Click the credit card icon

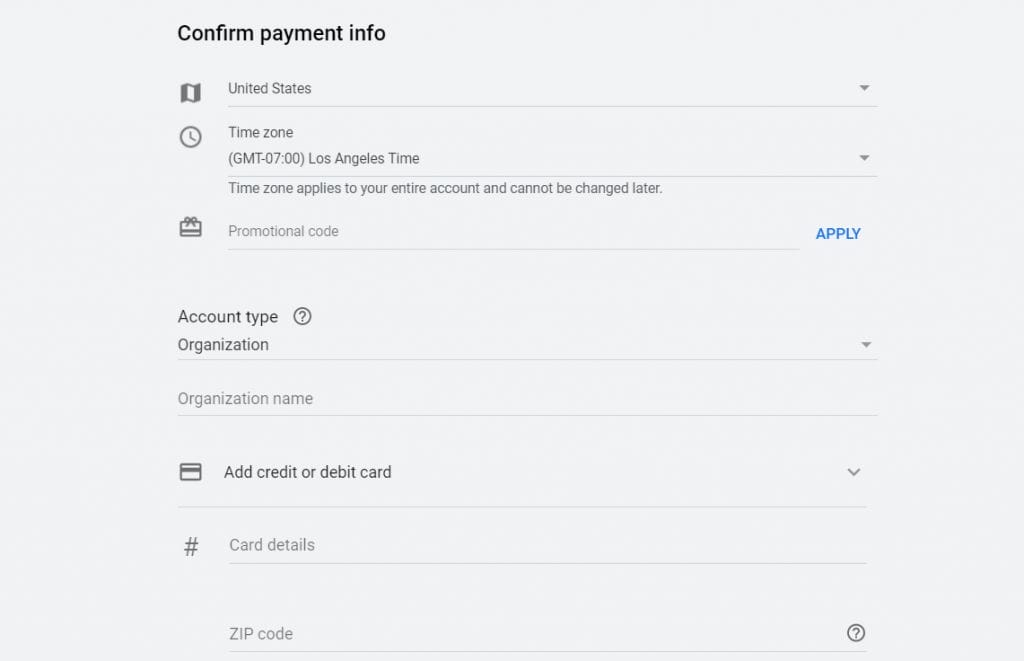[190, 471]
